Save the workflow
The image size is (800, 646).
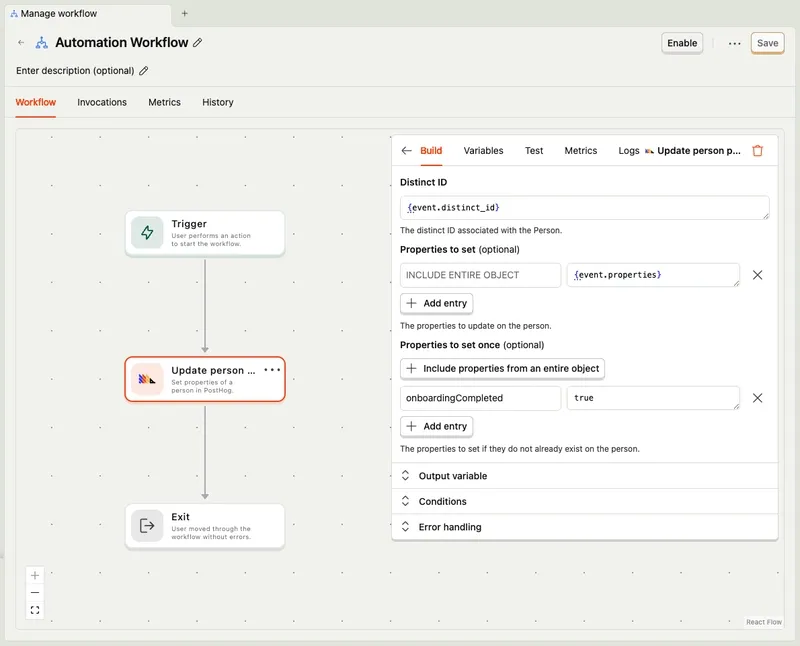tap(766, 43)
